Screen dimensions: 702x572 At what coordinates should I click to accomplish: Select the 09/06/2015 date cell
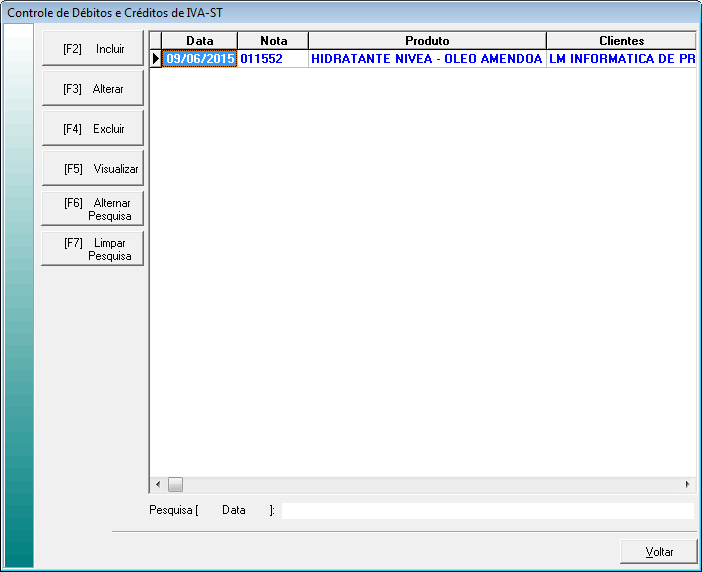(x=200, y=59)
